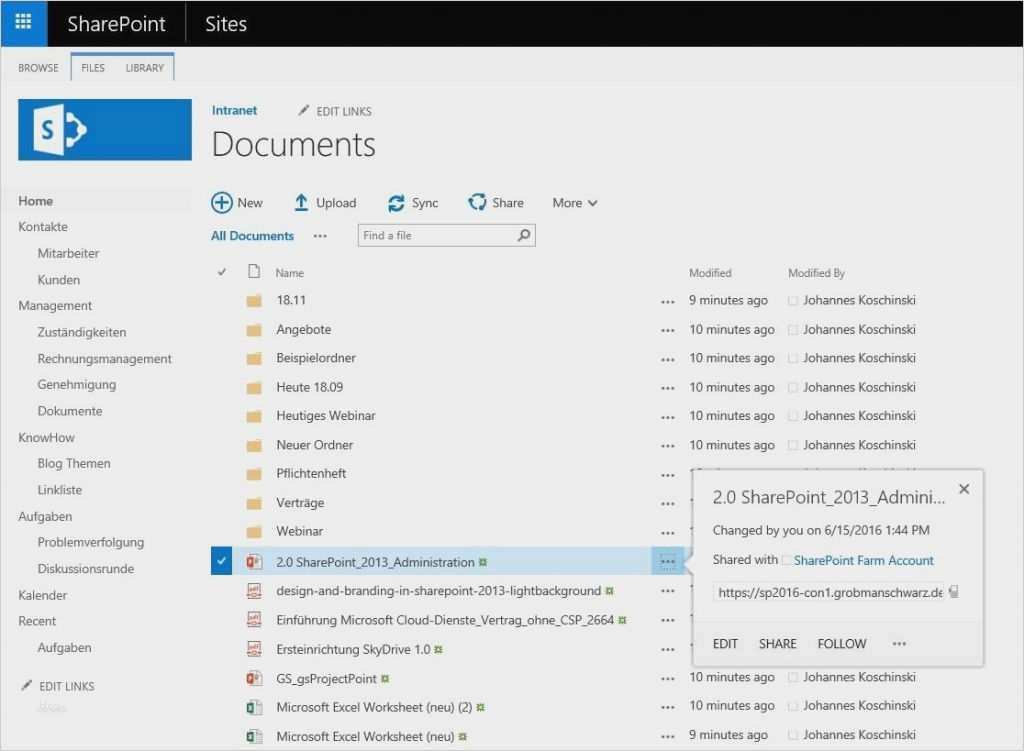This screenshot has width=1024, height=751.
Task: Click the All Documents view link
Action: point(253,236)
